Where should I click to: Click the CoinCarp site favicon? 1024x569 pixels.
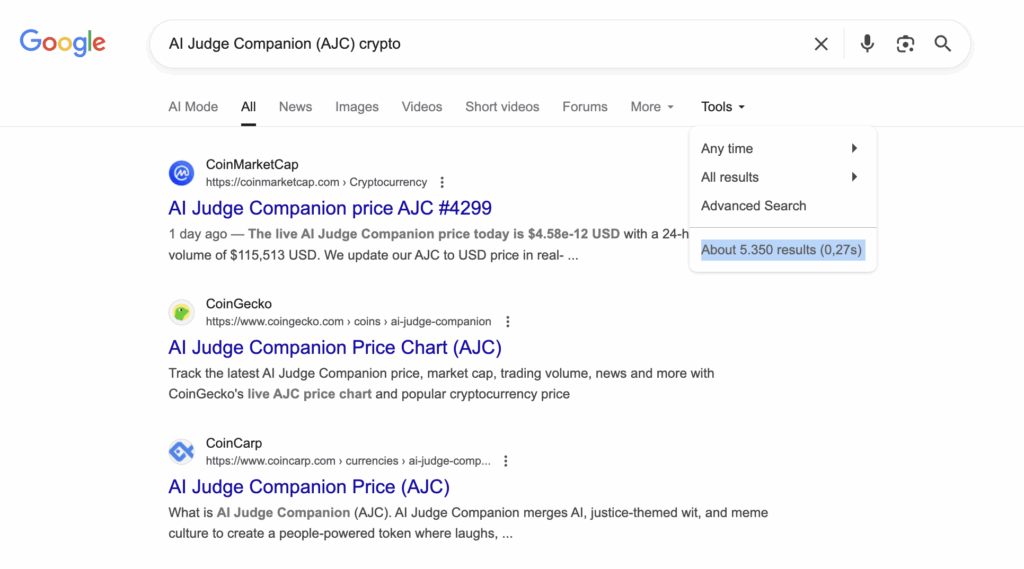[181, 451]
